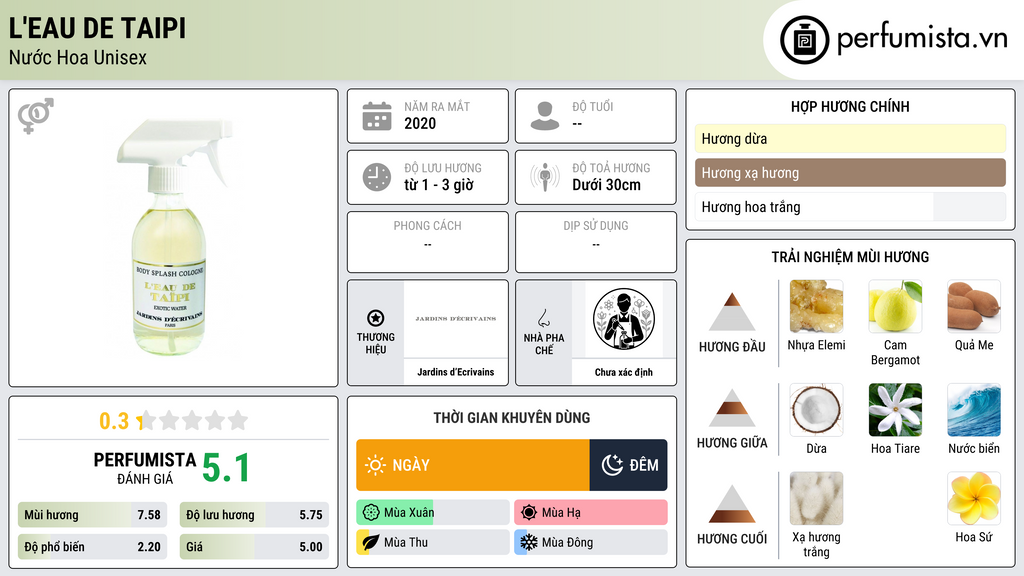Click the clock icon beside Độ lưu hương
The image size is (1024, 576).
point(377,177)
